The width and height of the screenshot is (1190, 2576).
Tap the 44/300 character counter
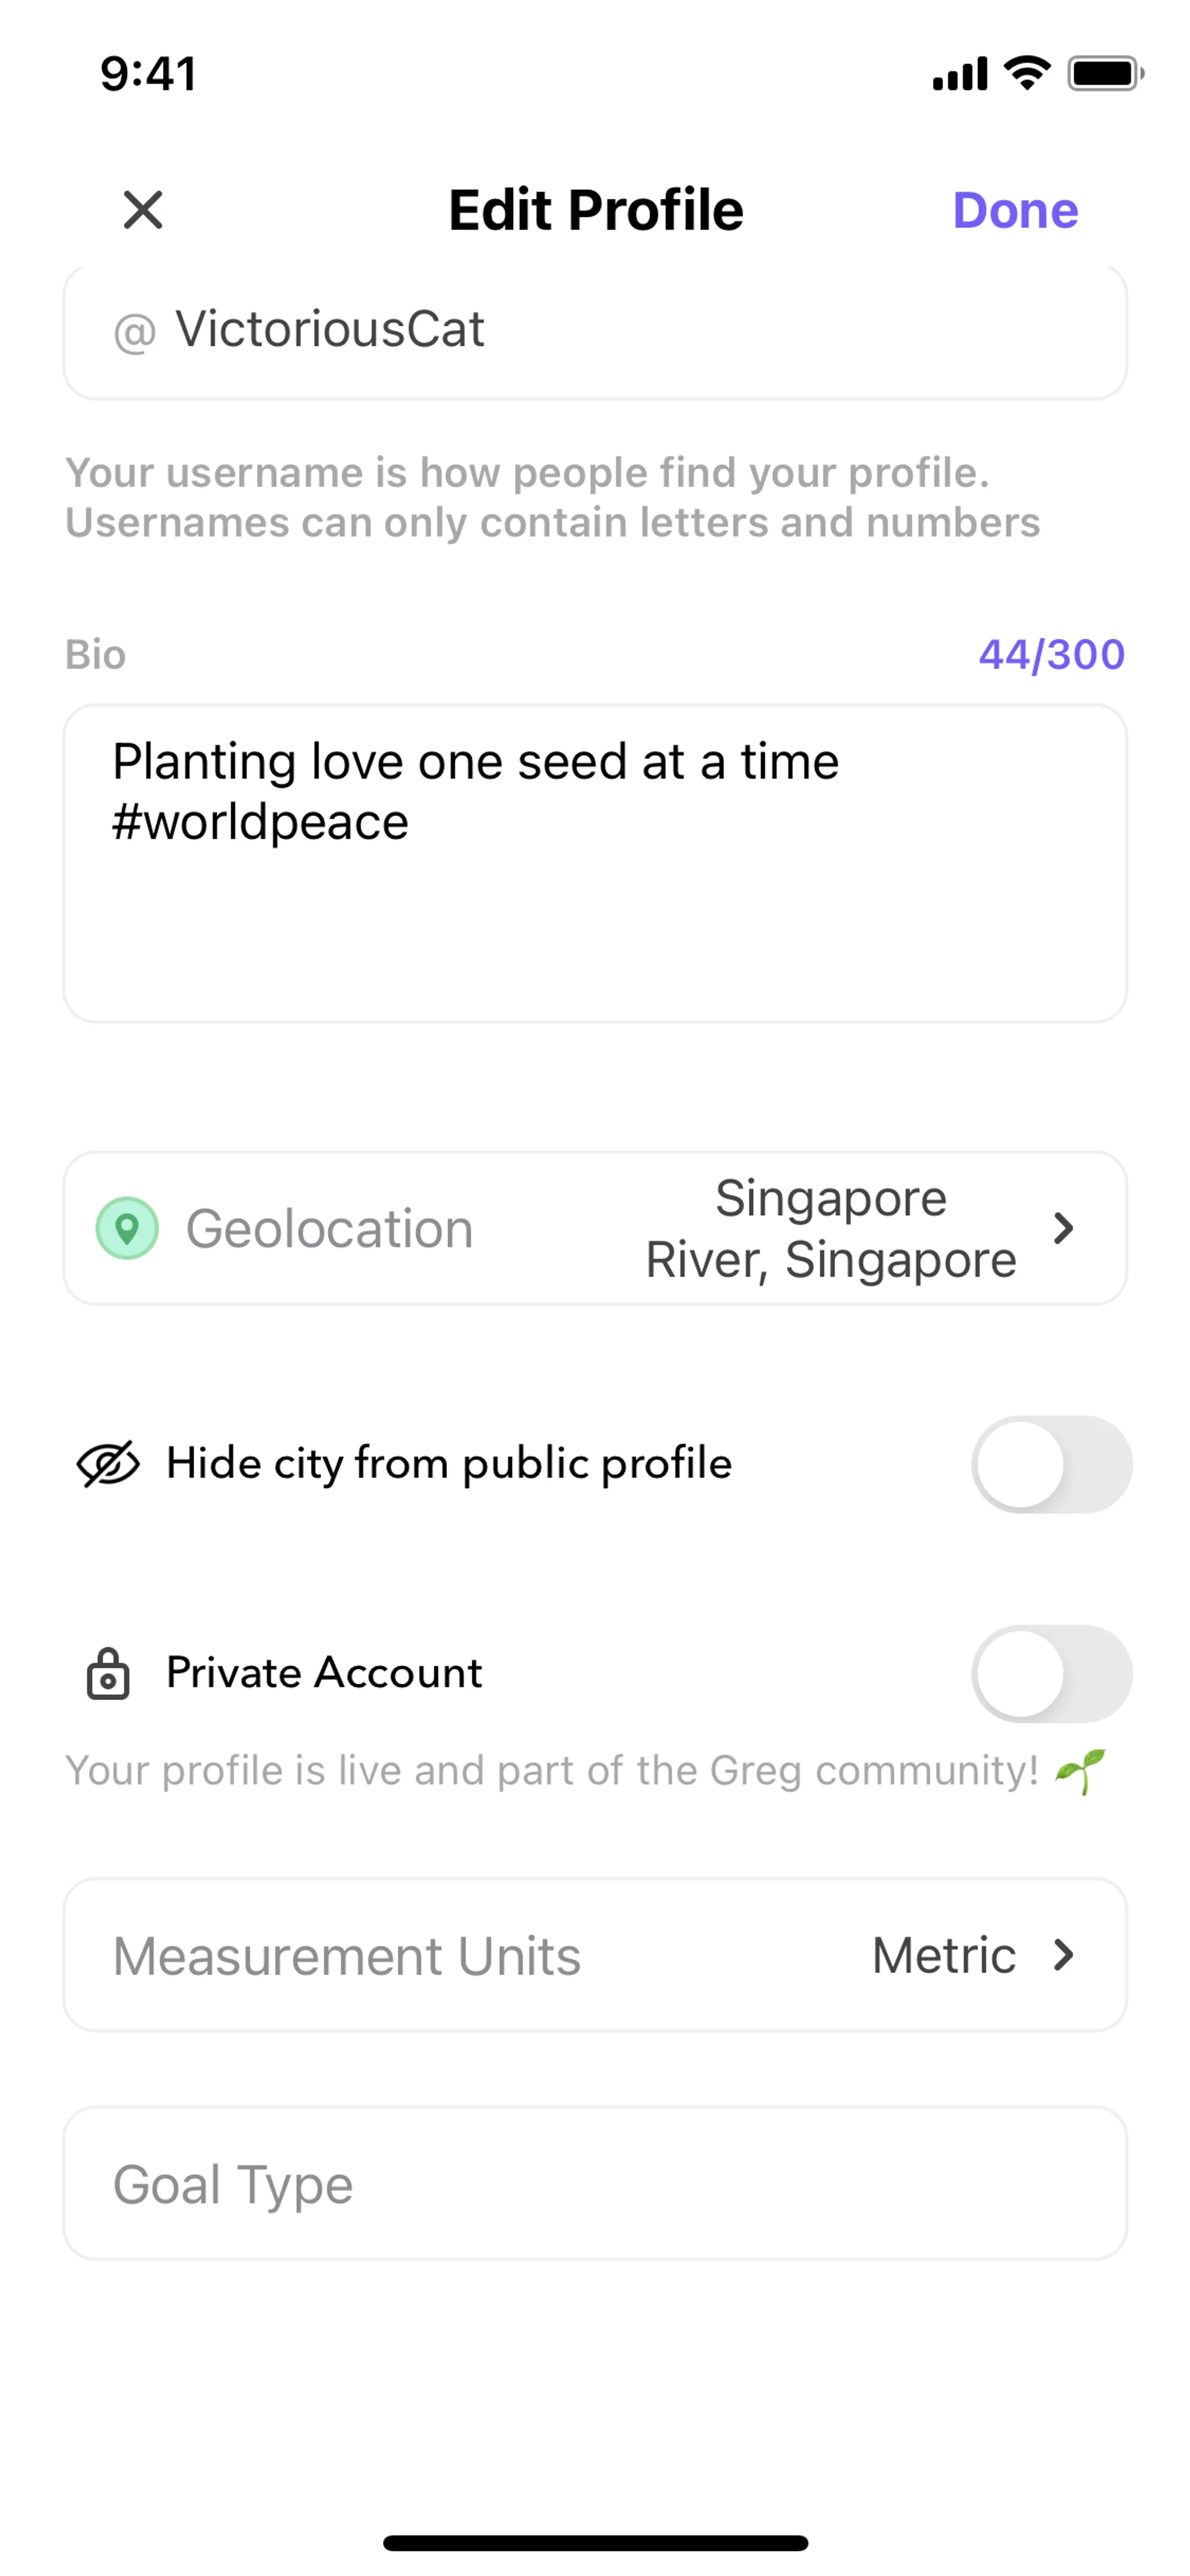[1051, 655]
